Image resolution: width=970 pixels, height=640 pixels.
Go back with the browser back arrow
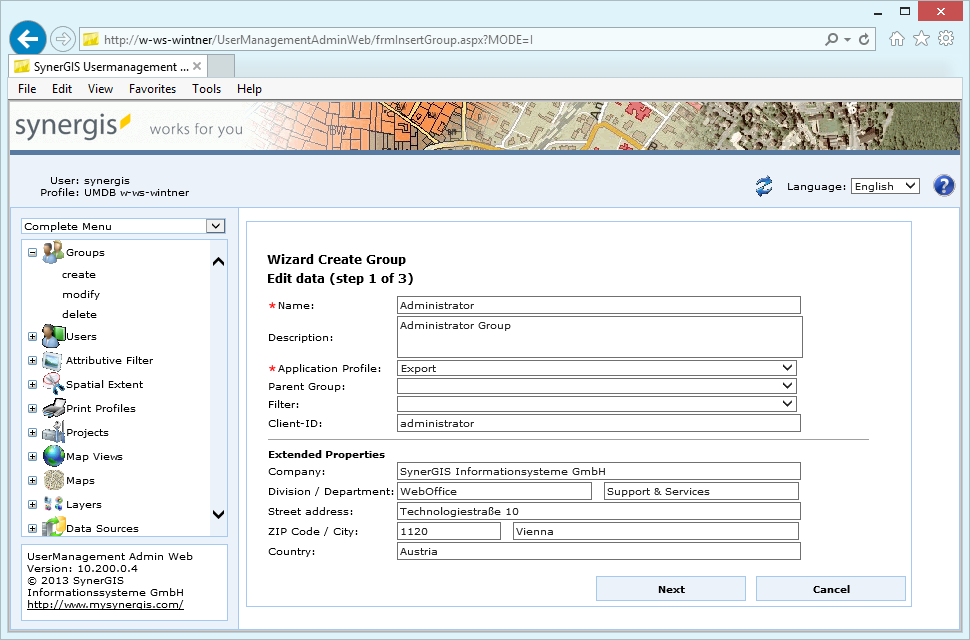coord(28,39)
